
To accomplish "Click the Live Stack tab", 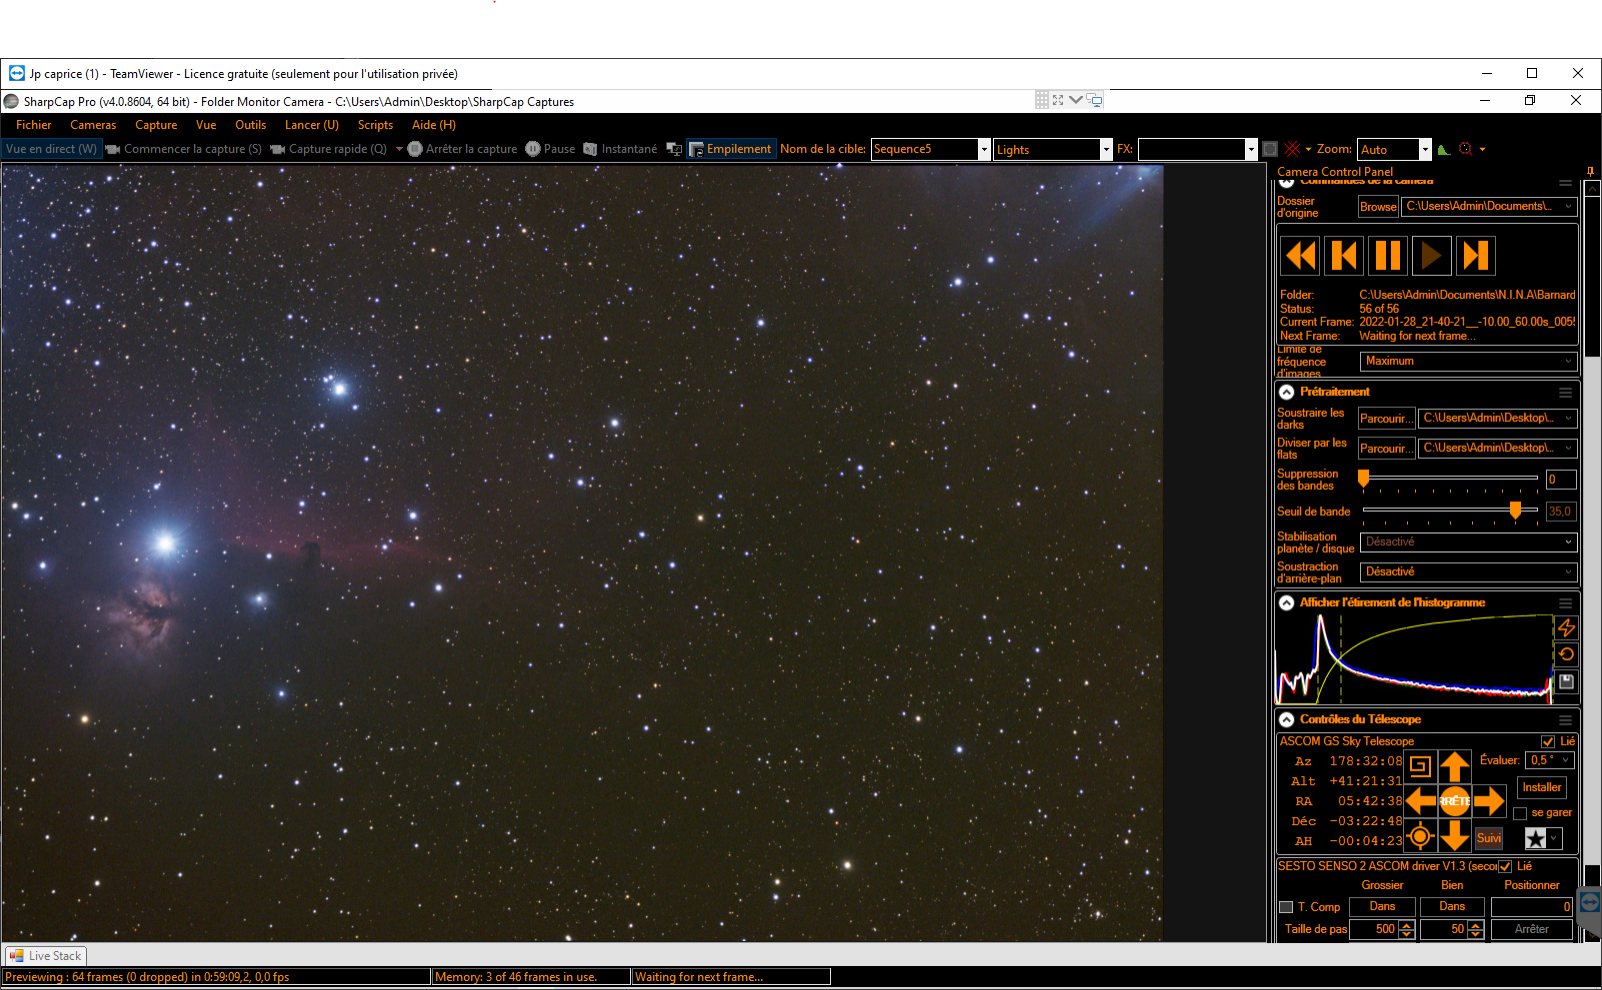I will click(46, 956).
